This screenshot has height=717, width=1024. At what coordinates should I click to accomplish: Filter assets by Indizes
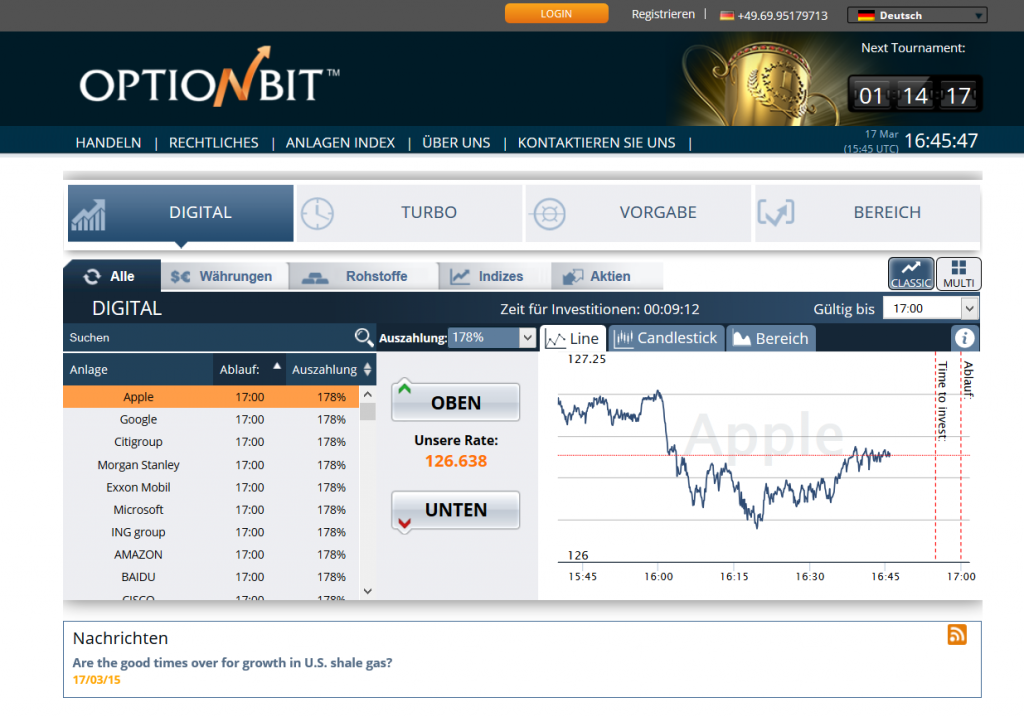[x=494, y=276]
